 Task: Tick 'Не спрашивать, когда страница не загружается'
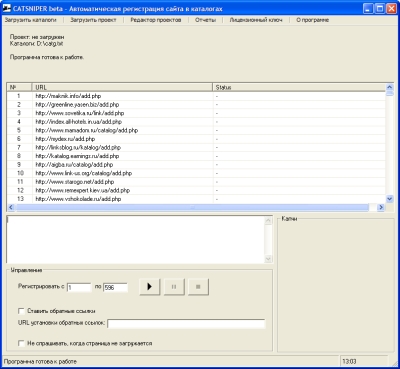click(21, 343)
